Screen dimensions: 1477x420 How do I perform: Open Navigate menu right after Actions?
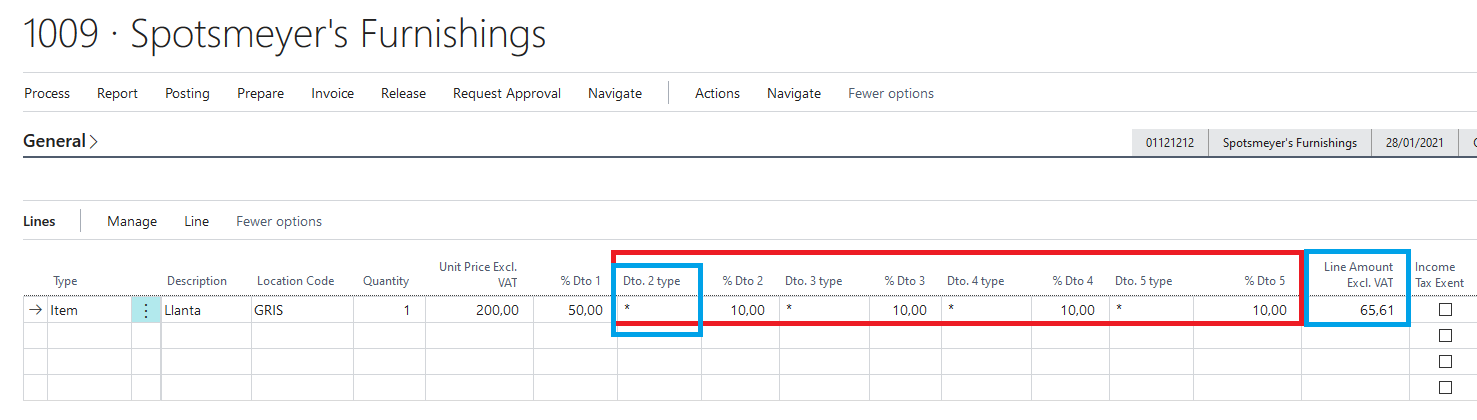pyautogui.click(x=794, y=93)
